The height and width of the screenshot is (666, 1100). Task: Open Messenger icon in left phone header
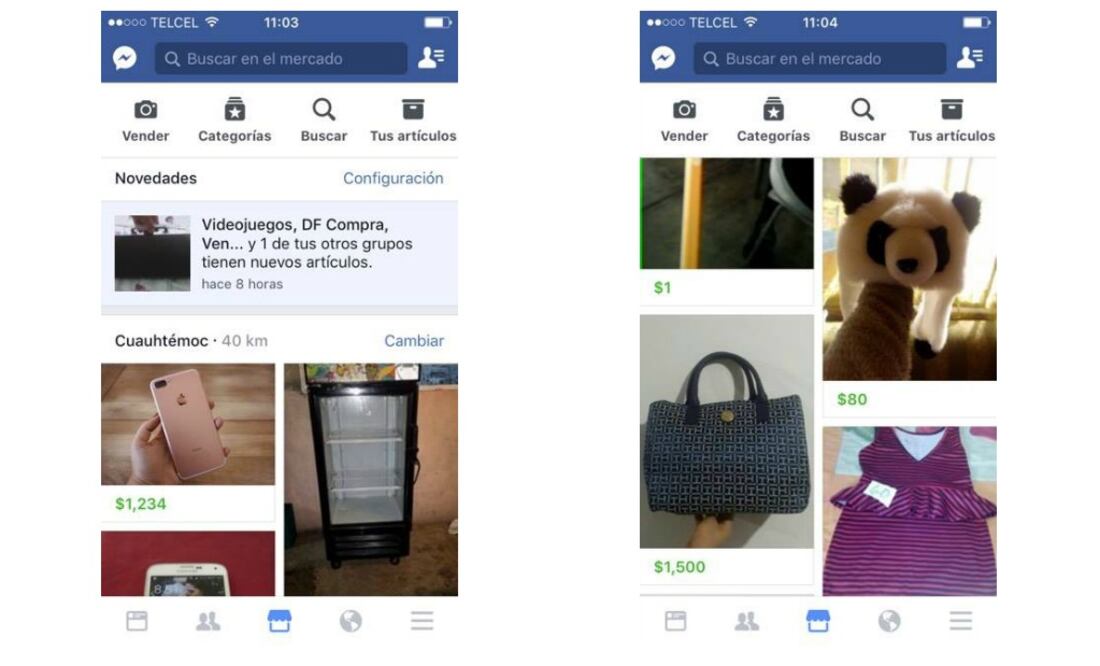pos(125,58)
